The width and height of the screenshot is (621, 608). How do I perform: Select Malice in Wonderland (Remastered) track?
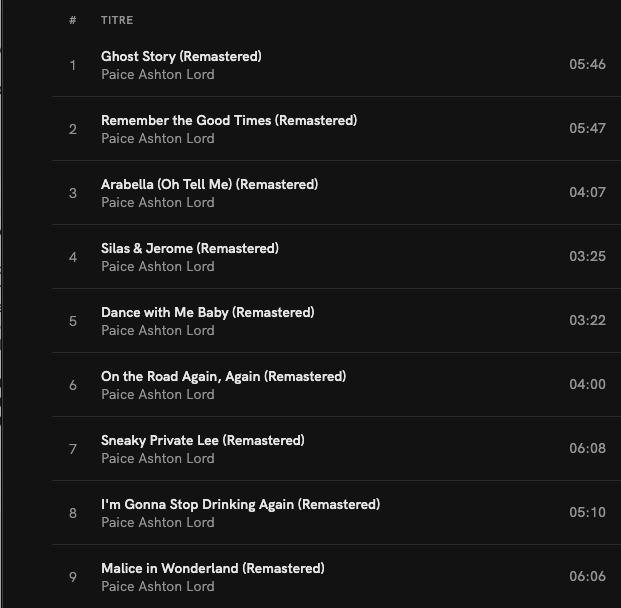tap(212, 569)
